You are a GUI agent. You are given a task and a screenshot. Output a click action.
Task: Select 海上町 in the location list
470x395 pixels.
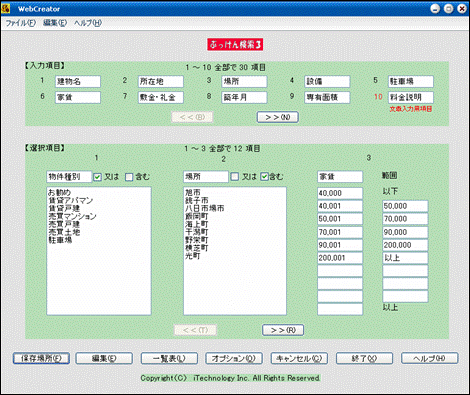coord(197,224)
